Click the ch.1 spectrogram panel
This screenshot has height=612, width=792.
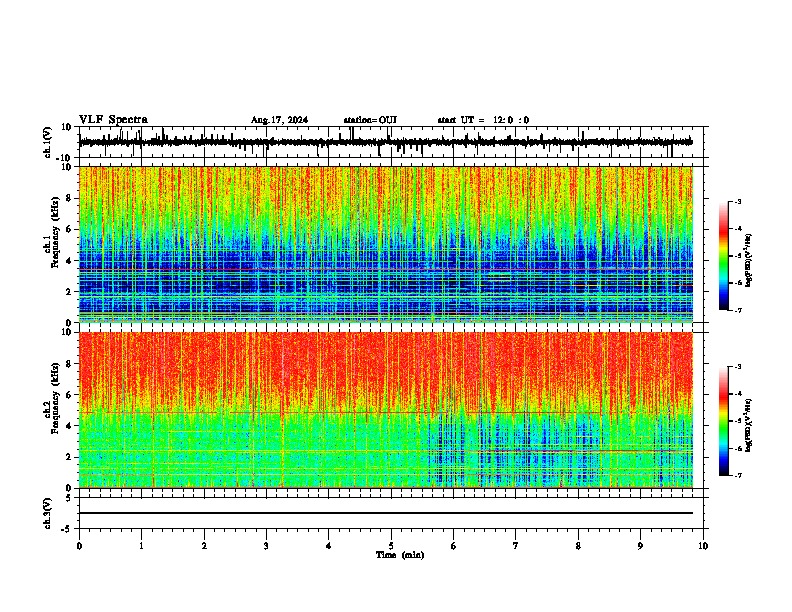386,244
